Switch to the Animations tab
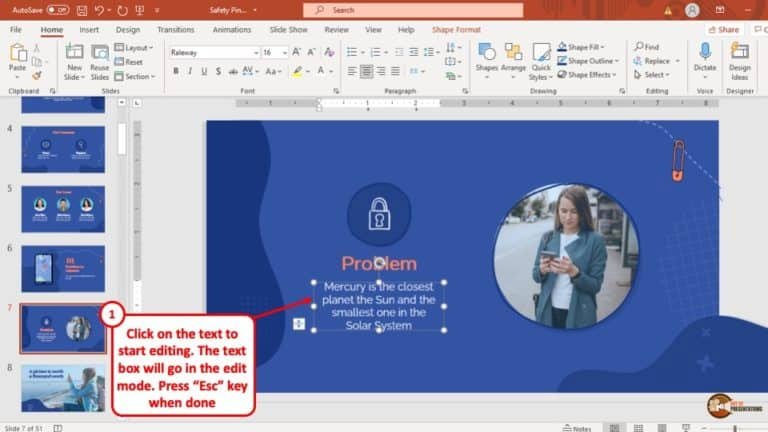Image resolution: width=768 pixels, height=432 pixels. point(231,30)
